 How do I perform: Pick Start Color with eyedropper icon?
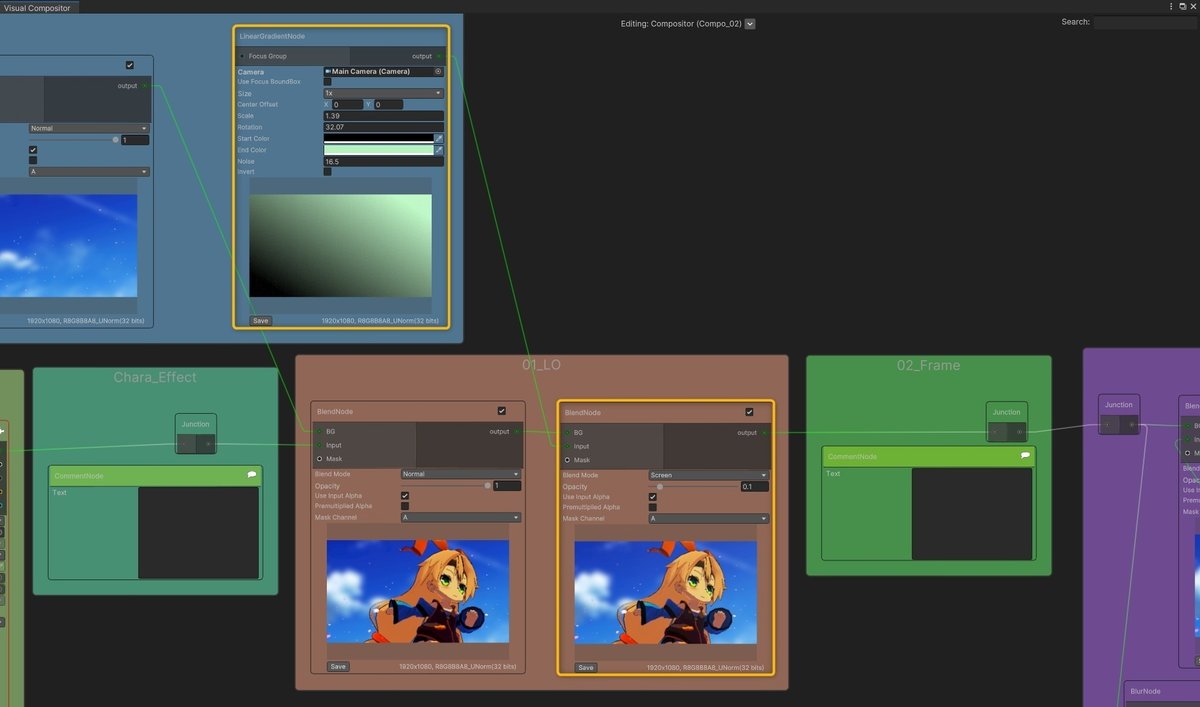click(438, 139)
